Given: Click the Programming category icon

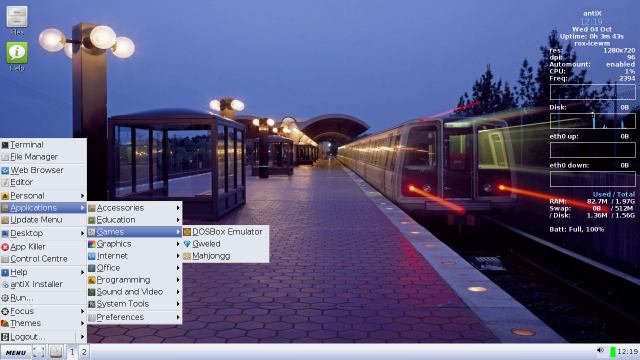Looking at the screenshot, I should pyautogui.click(x=92, y=280).
